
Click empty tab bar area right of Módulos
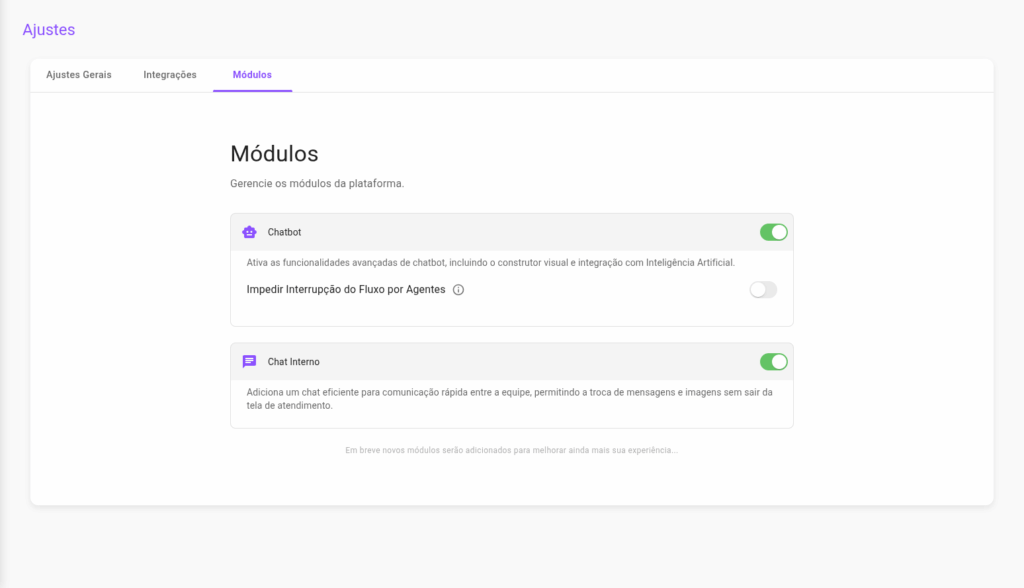pyautogui.click(x=640, y=75)
